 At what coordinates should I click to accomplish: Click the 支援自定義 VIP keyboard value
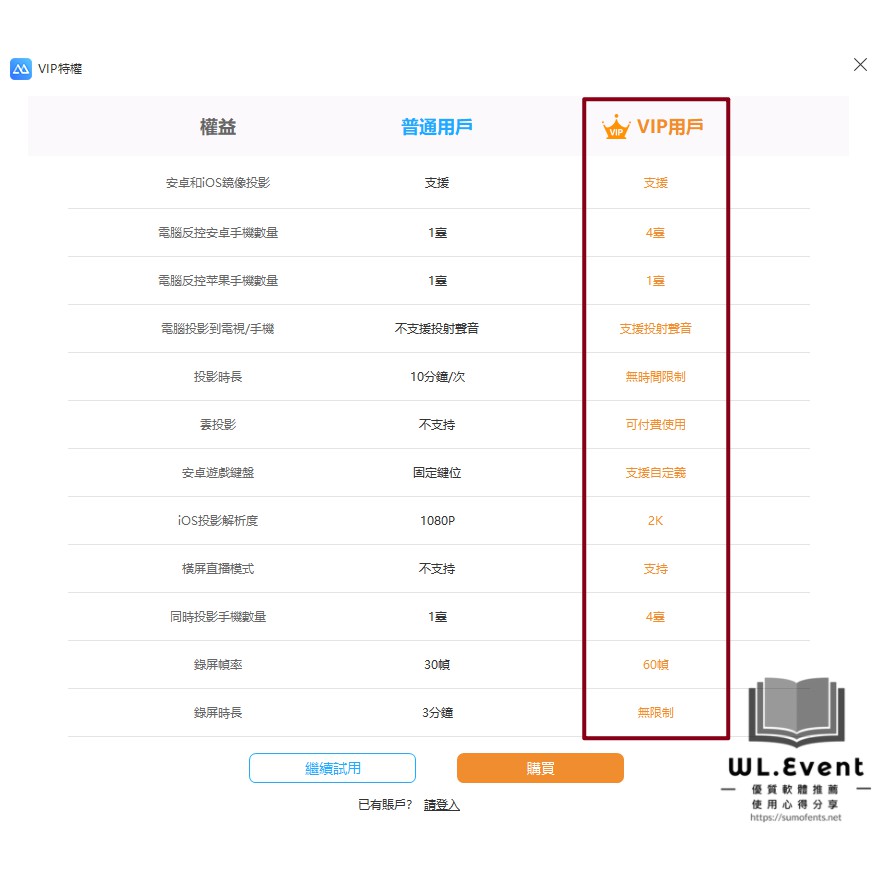655,473
